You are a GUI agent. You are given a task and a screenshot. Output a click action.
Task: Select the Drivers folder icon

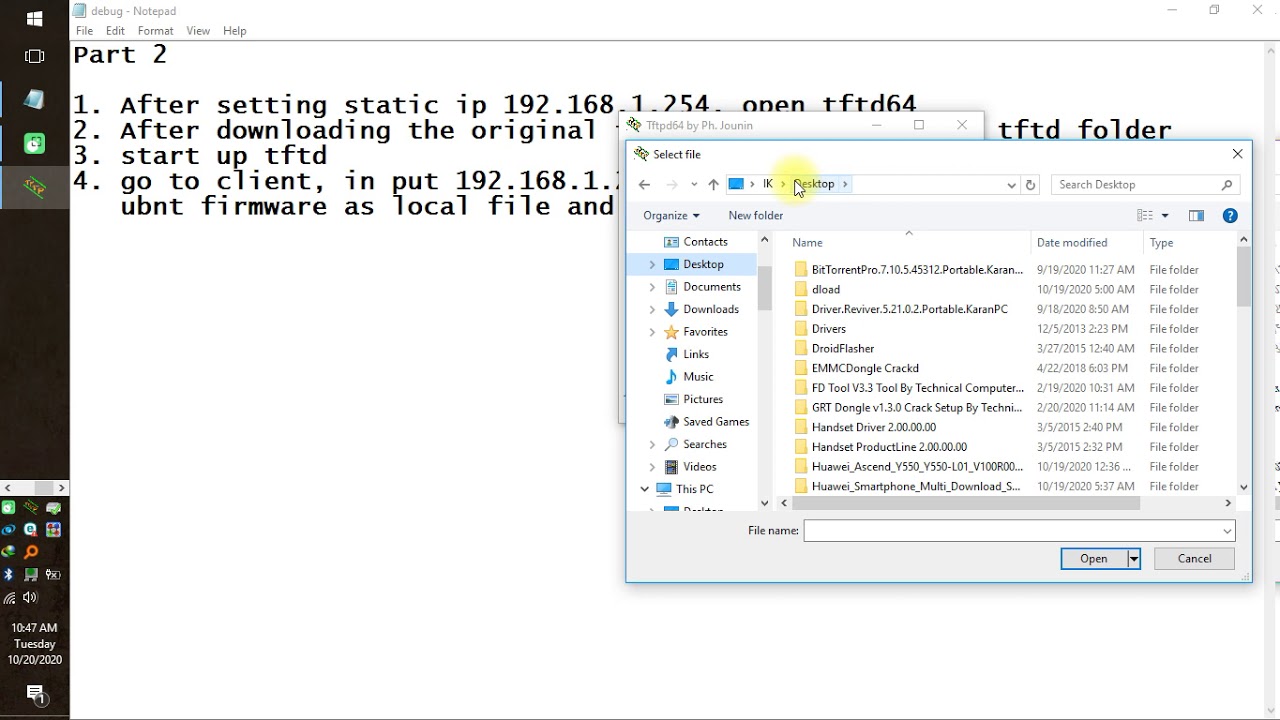pyautogui.click(x=801, y=328)
